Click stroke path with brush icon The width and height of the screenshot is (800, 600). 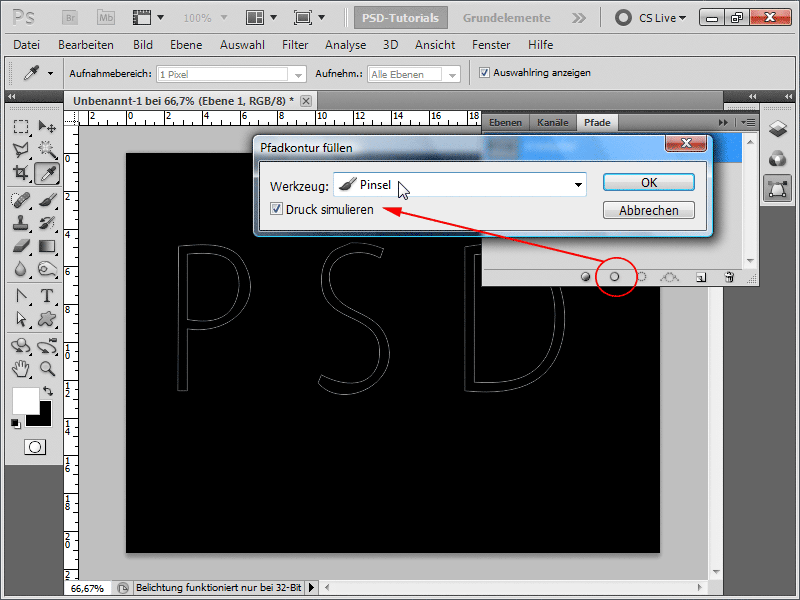coord(614,277)
